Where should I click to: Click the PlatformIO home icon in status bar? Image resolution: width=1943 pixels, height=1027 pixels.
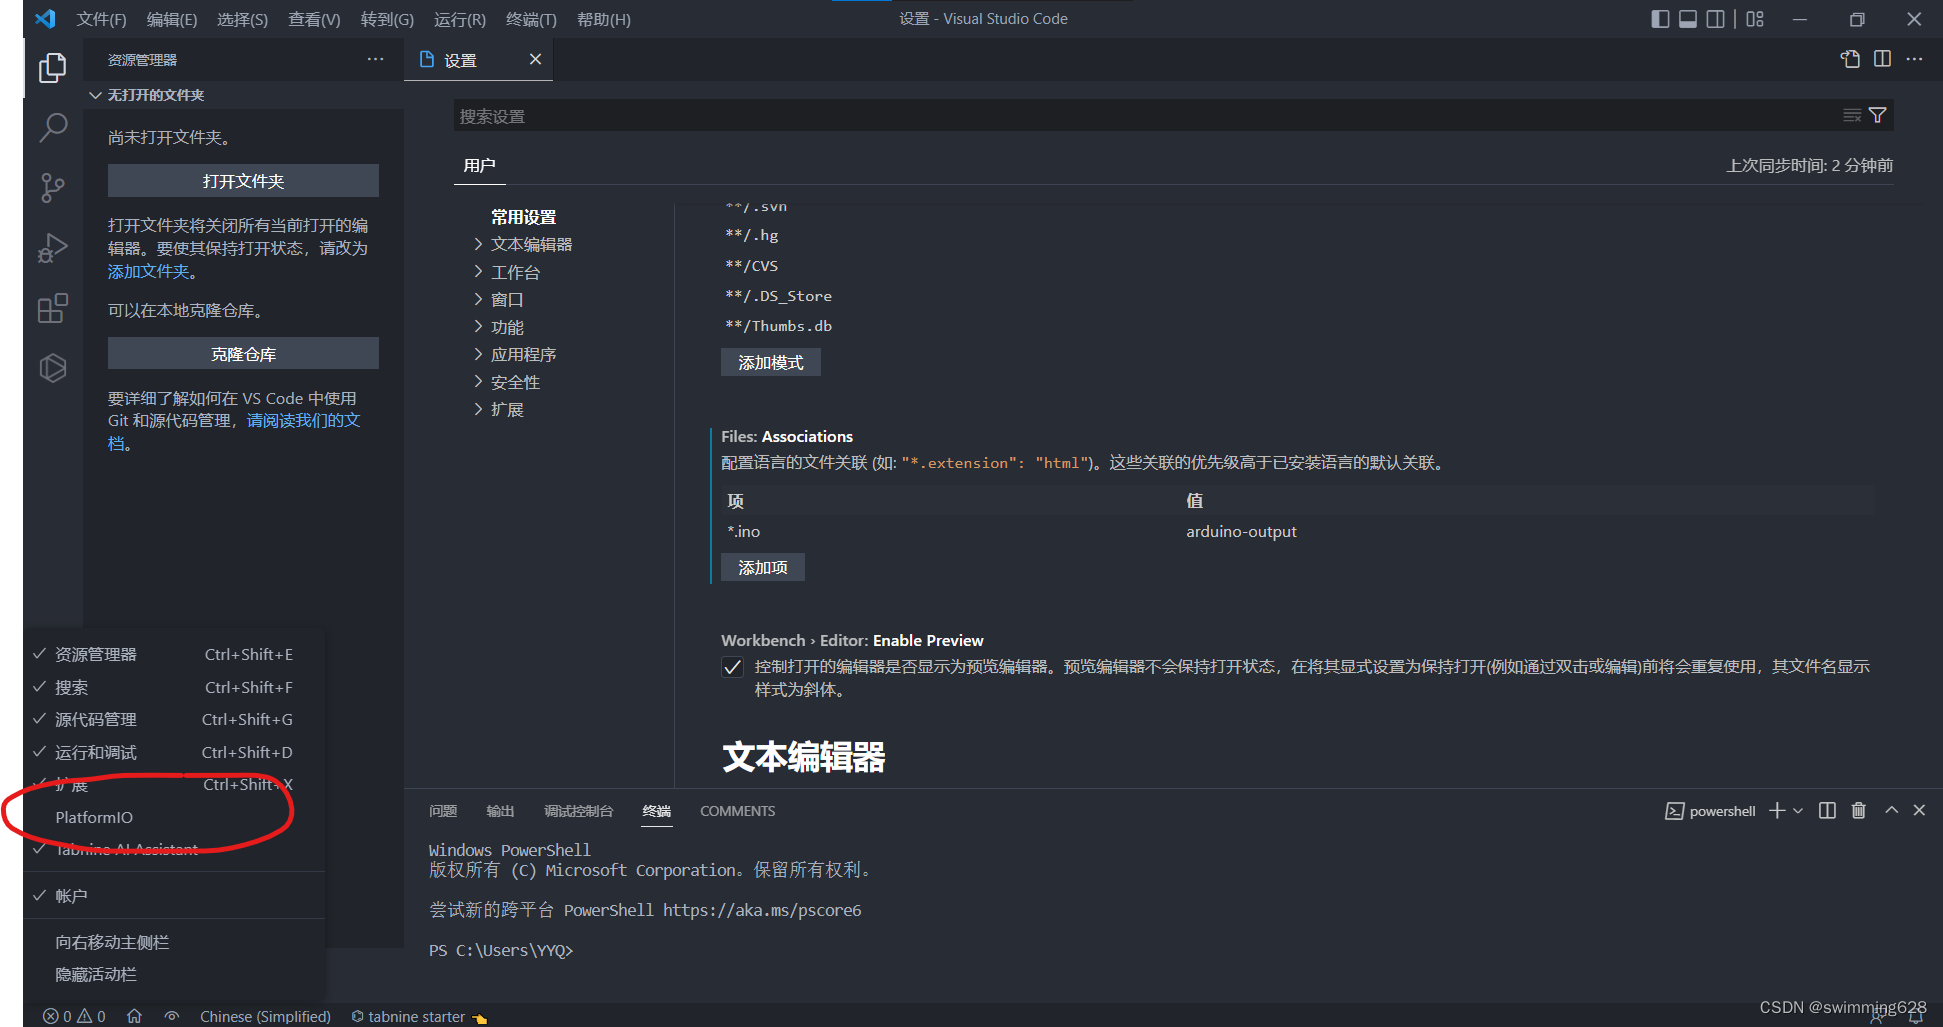click(134, 1016)
